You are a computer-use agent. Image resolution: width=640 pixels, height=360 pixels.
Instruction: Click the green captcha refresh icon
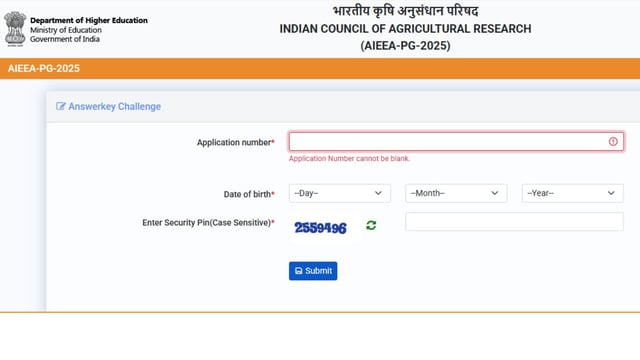click(x=371, y=225)
